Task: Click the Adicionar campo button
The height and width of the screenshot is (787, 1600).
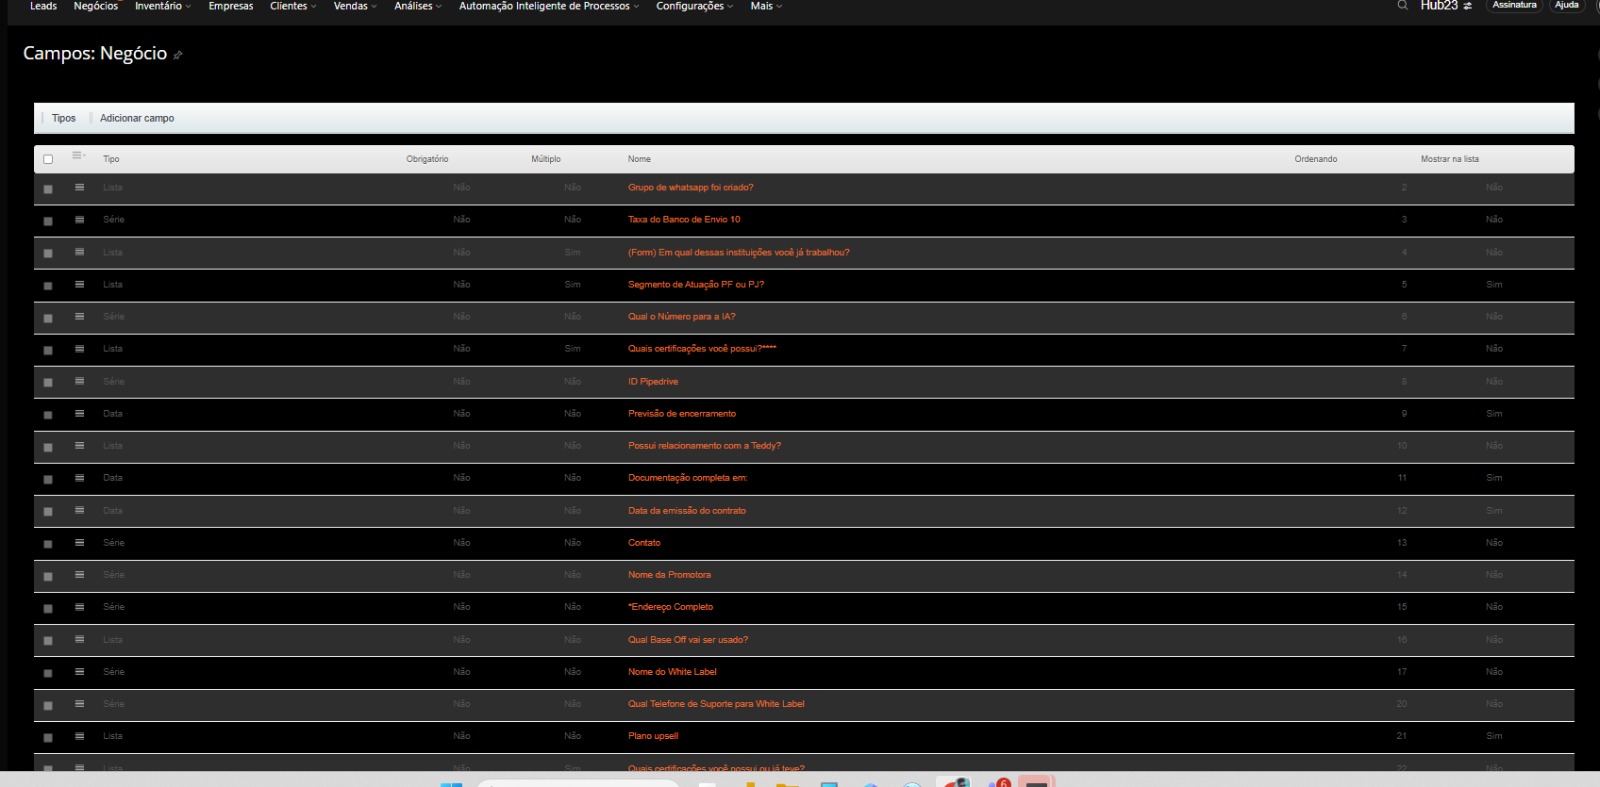Action: (137, 118)
